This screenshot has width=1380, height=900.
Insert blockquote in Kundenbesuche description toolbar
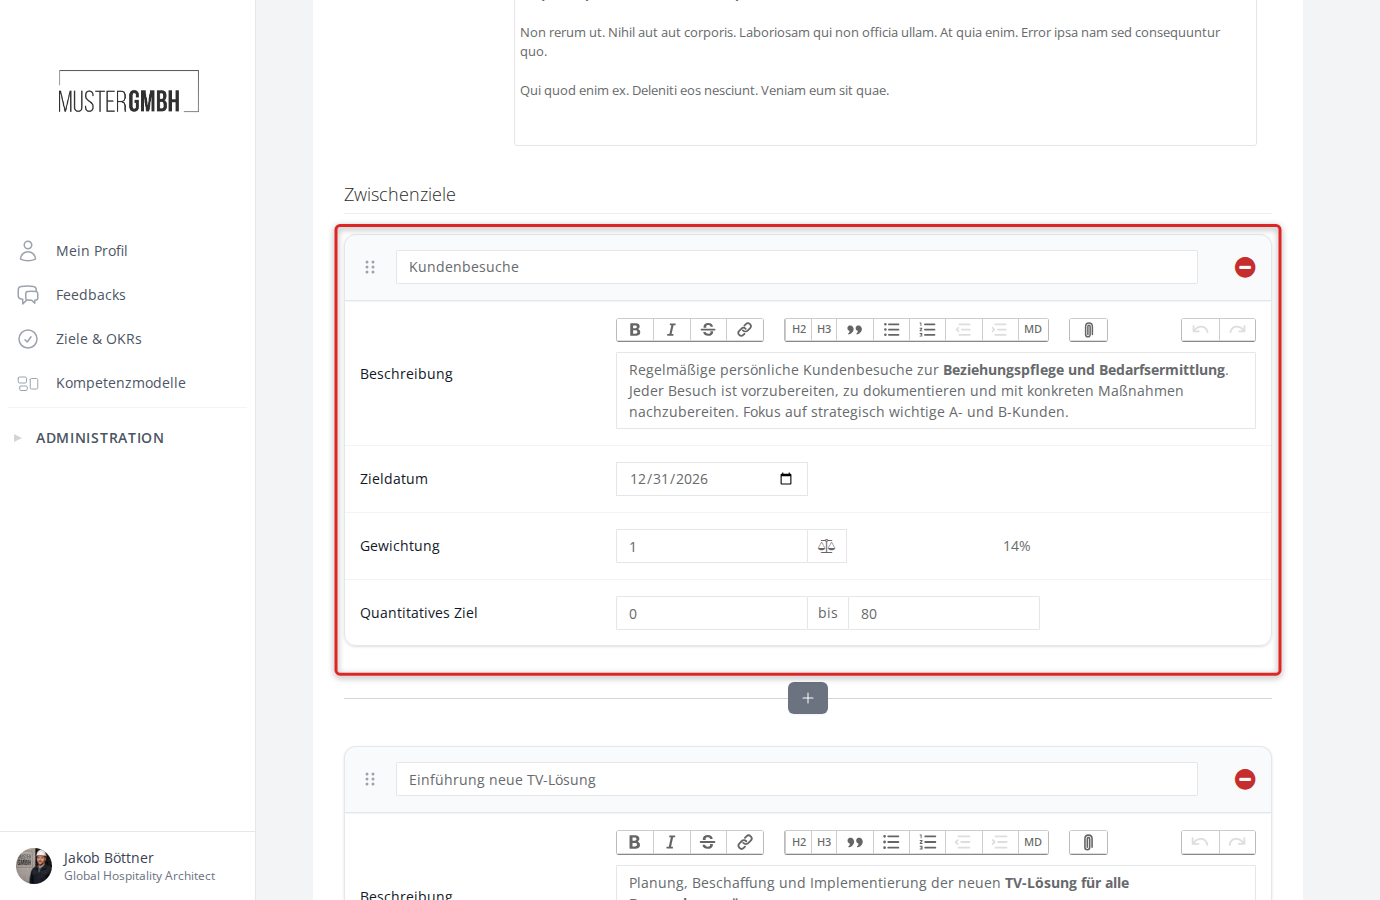point(855,330)
